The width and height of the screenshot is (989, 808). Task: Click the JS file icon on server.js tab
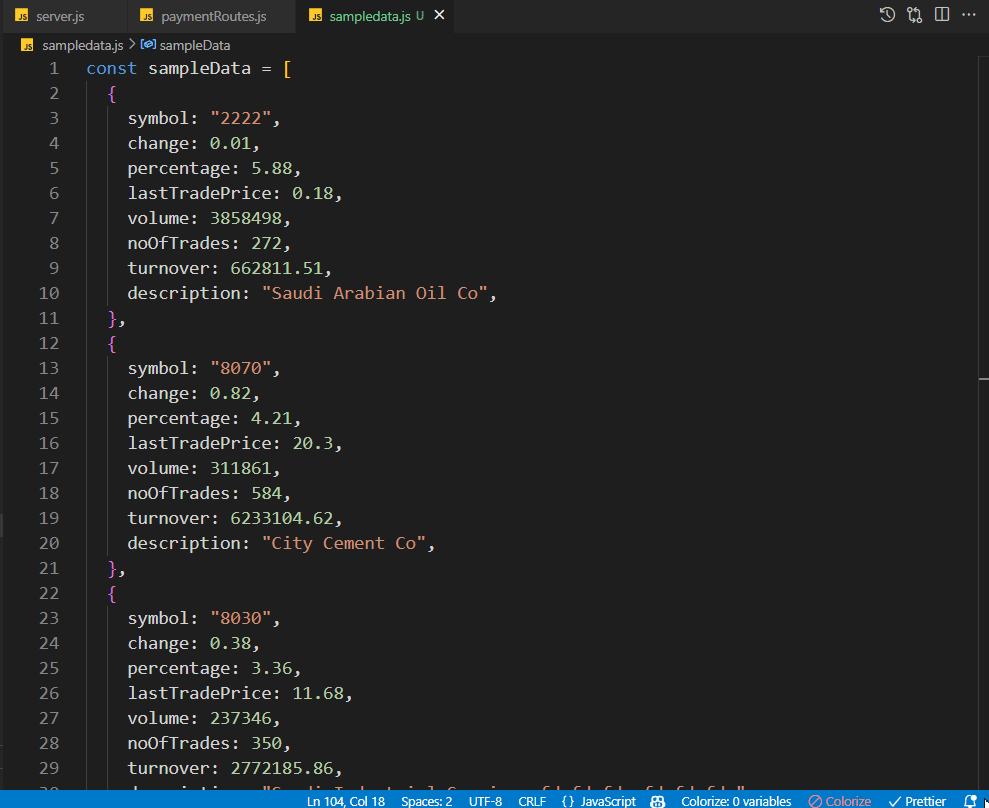[x=21, y=16]
